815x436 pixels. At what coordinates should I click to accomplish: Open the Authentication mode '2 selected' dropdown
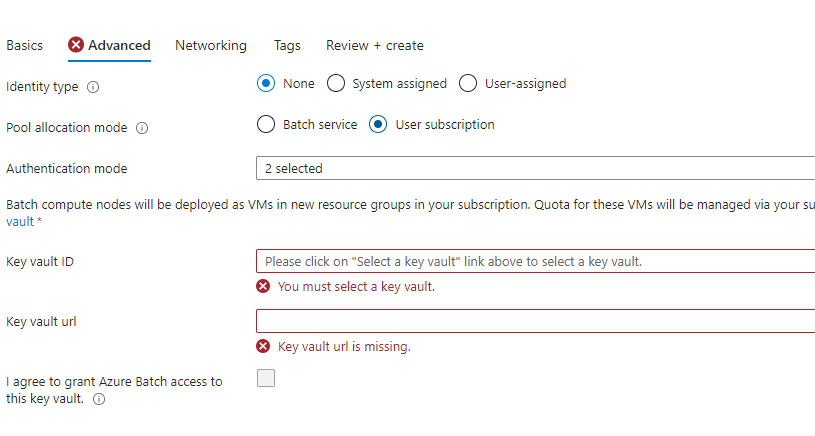point(535,168)
